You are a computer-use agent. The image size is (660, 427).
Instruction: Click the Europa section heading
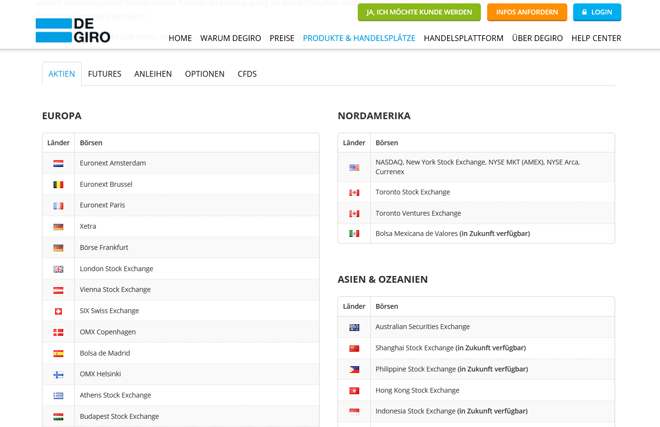tap(62, 116)
